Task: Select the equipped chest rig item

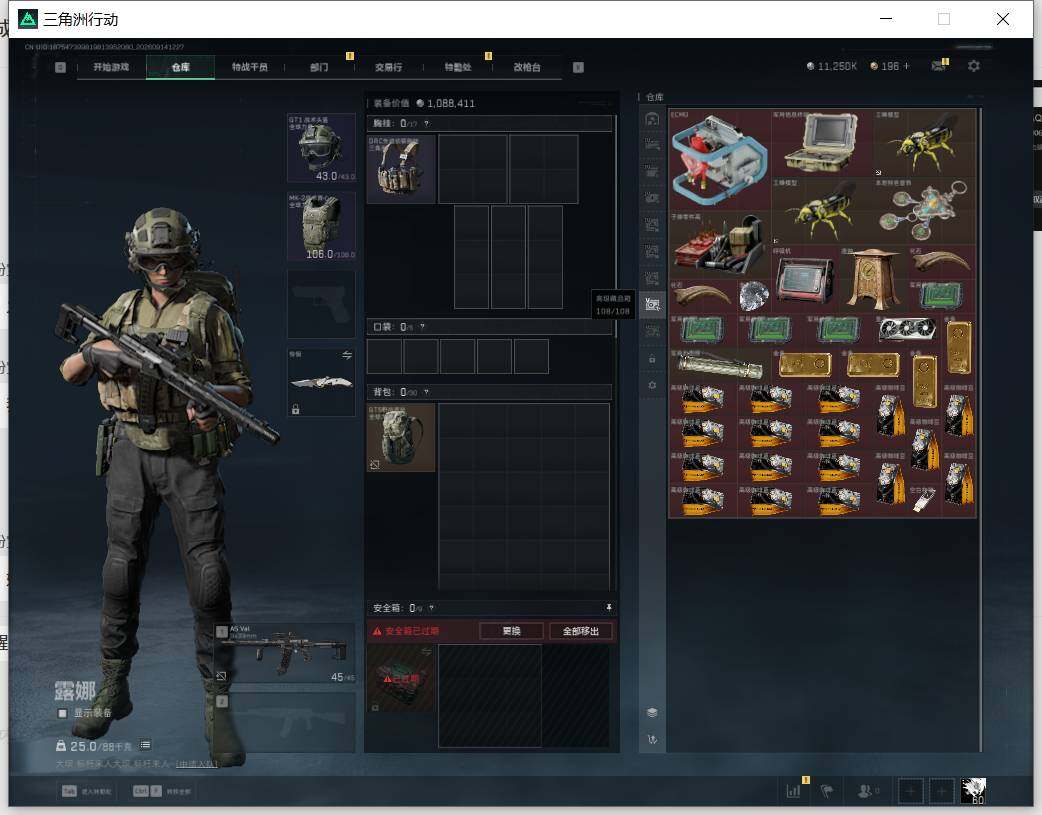Action: [401, 169]
